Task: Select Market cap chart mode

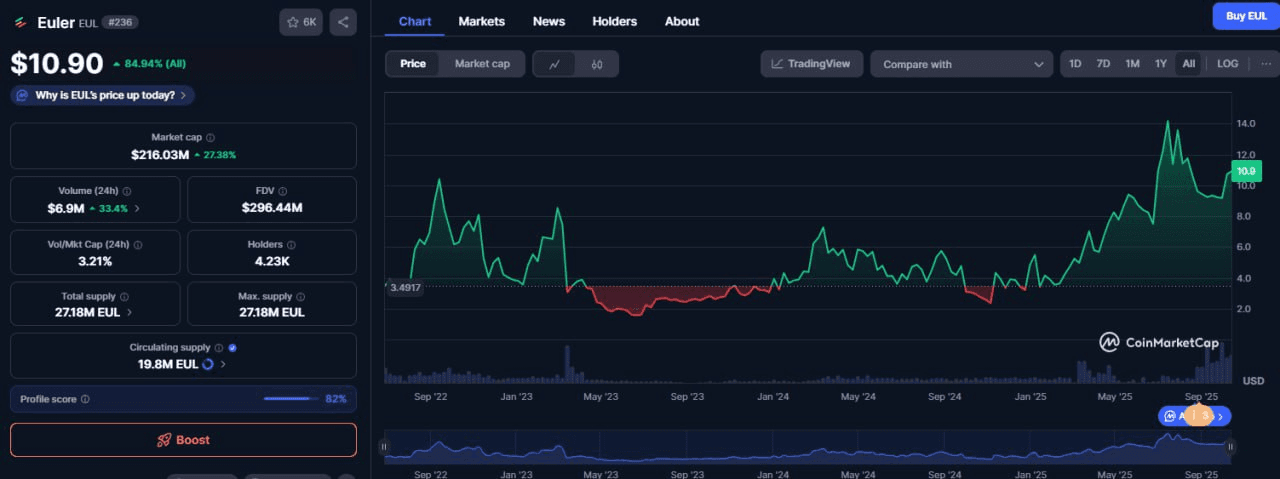Action: (x=482, y=64)
